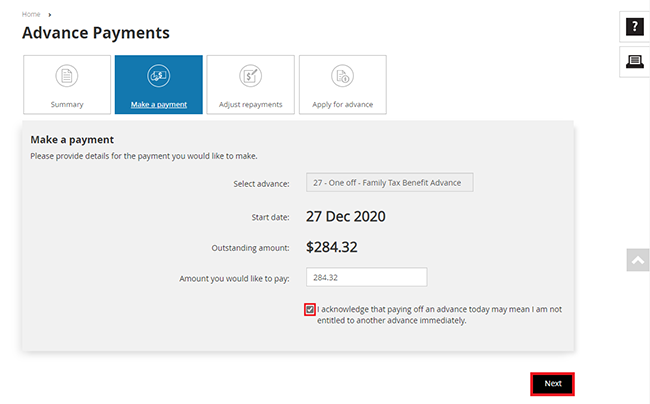This screenshot has height=404, width=650.
Task: Click the acknowledgement text beside the checkbox
Action: 439,315
